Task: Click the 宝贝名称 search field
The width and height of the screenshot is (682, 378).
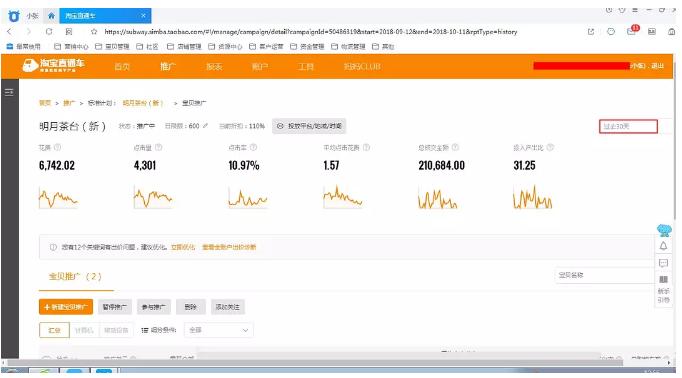Action: [605, 275]
